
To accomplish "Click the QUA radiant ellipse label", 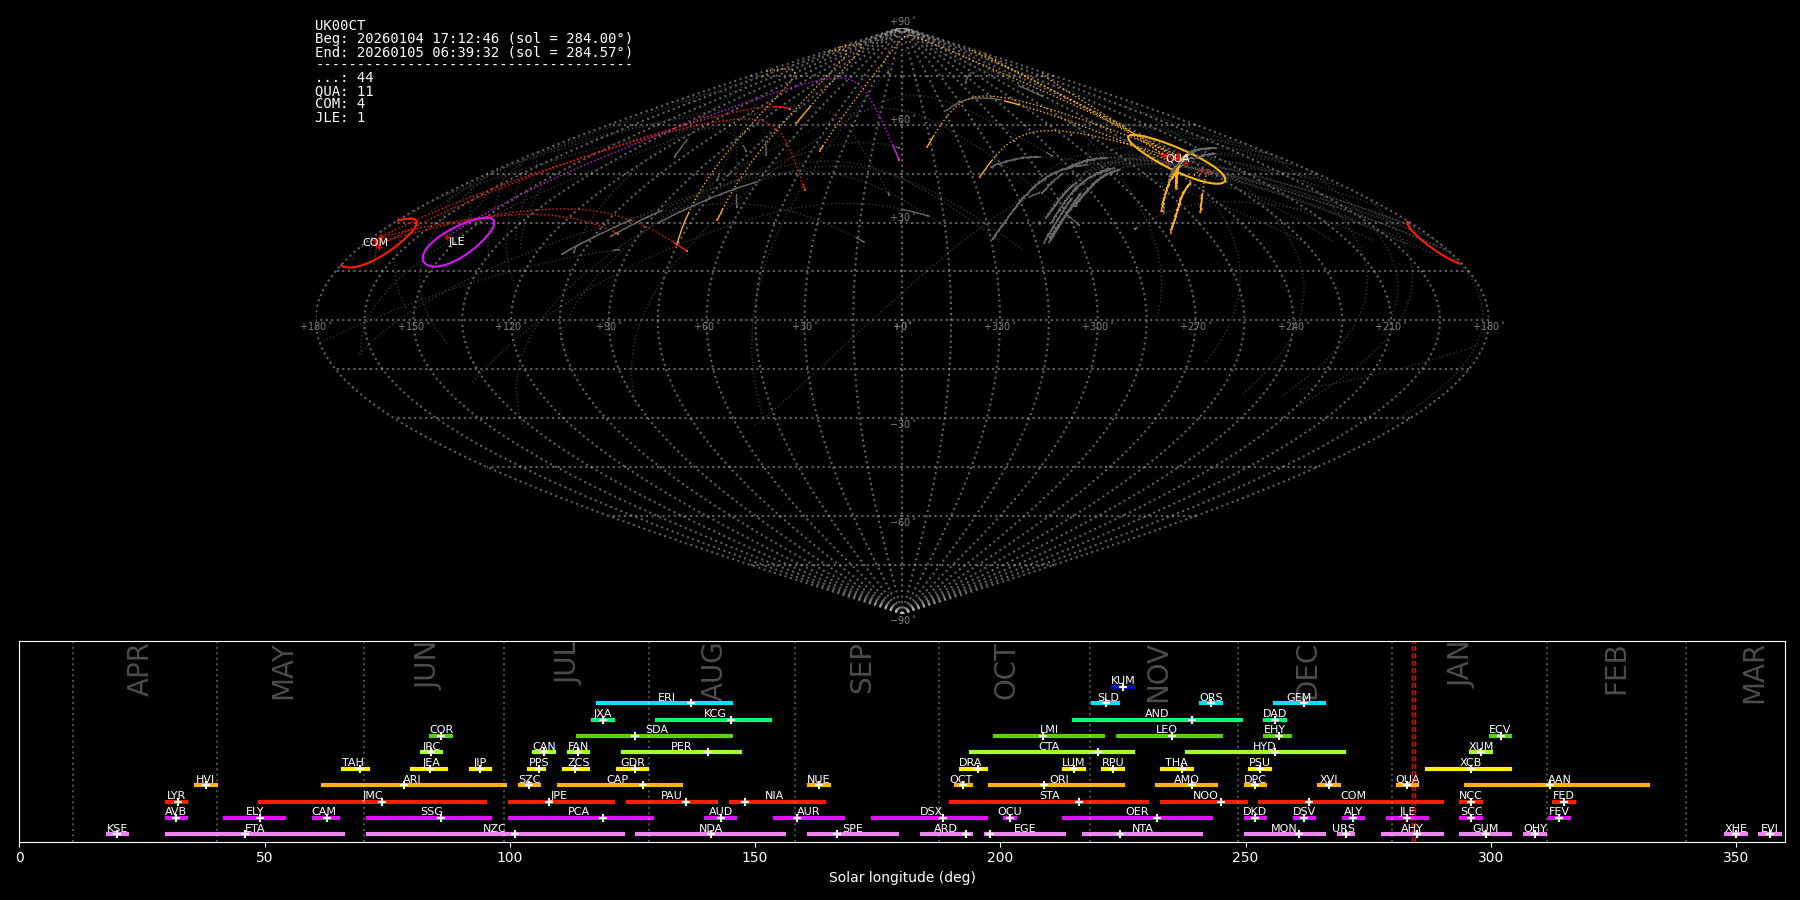I will 1177,158.
